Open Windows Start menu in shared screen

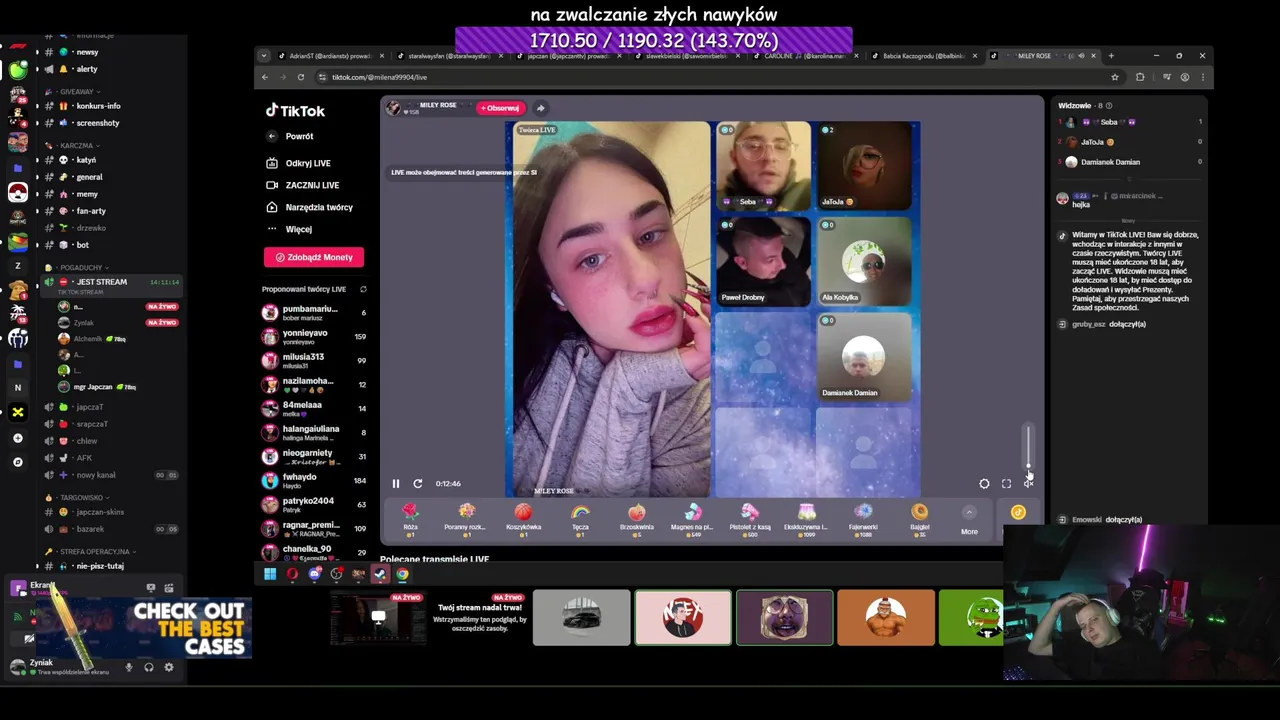270,574
